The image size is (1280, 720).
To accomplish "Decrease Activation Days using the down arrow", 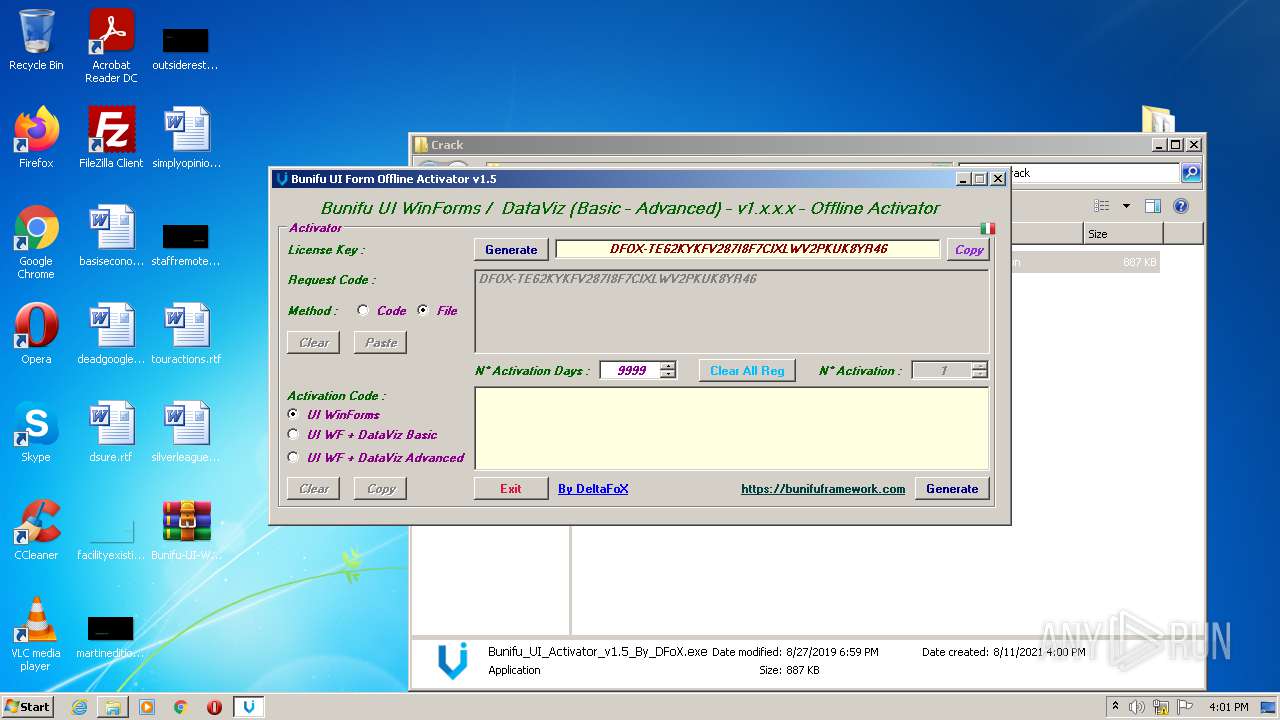I will (x=668, y=374).
